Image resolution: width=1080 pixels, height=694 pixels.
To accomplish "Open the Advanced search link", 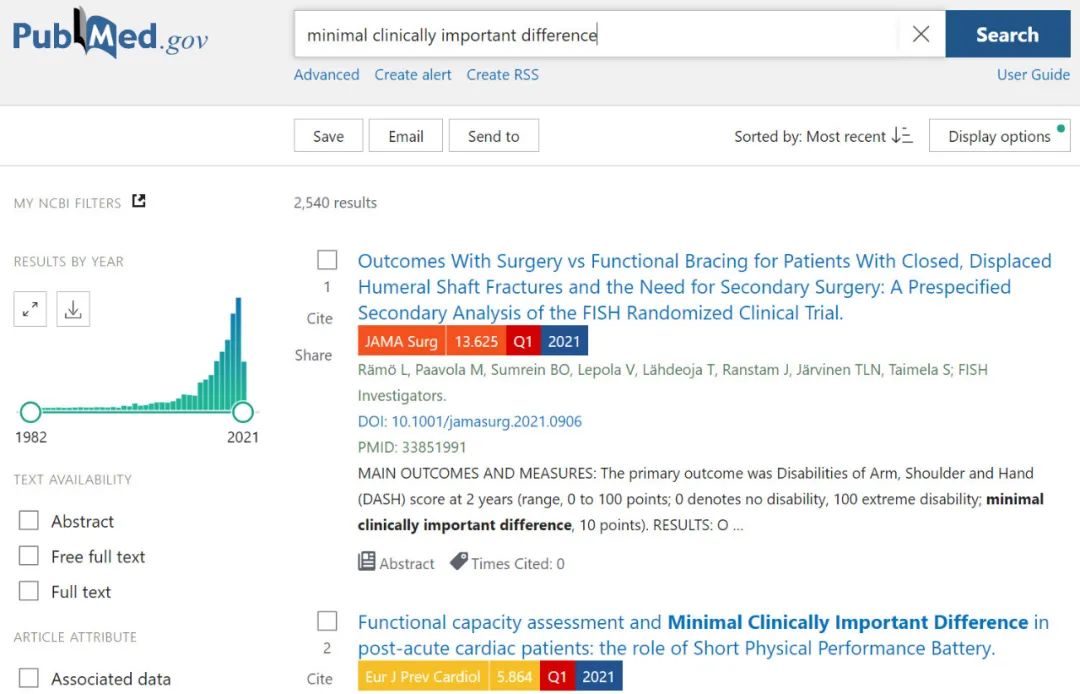I will tap(326, 75).
